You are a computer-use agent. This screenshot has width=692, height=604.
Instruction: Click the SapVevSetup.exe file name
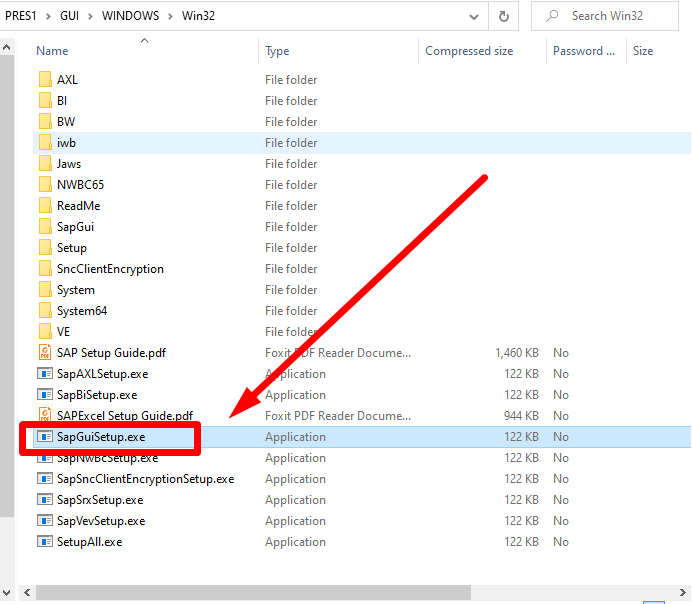coord(101,521)
